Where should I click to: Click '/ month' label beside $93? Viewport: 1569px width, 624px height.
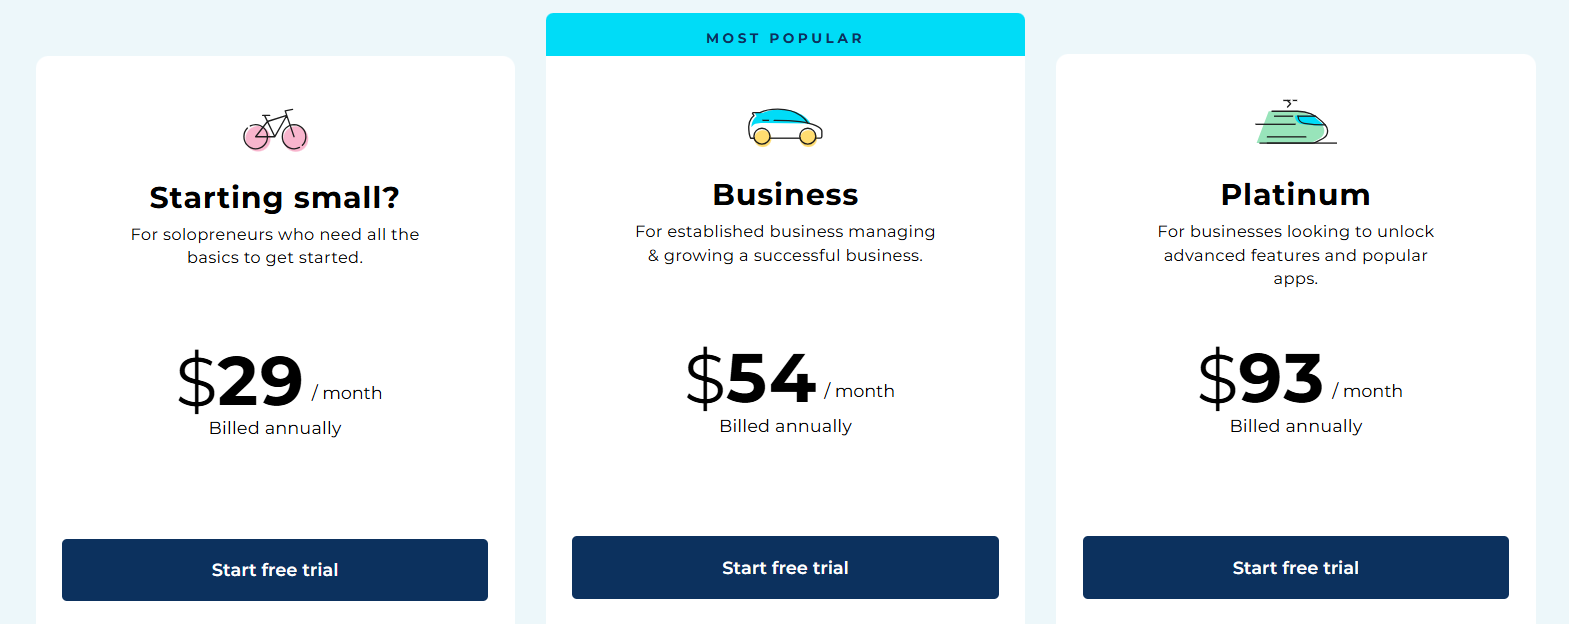point(1367,391)
